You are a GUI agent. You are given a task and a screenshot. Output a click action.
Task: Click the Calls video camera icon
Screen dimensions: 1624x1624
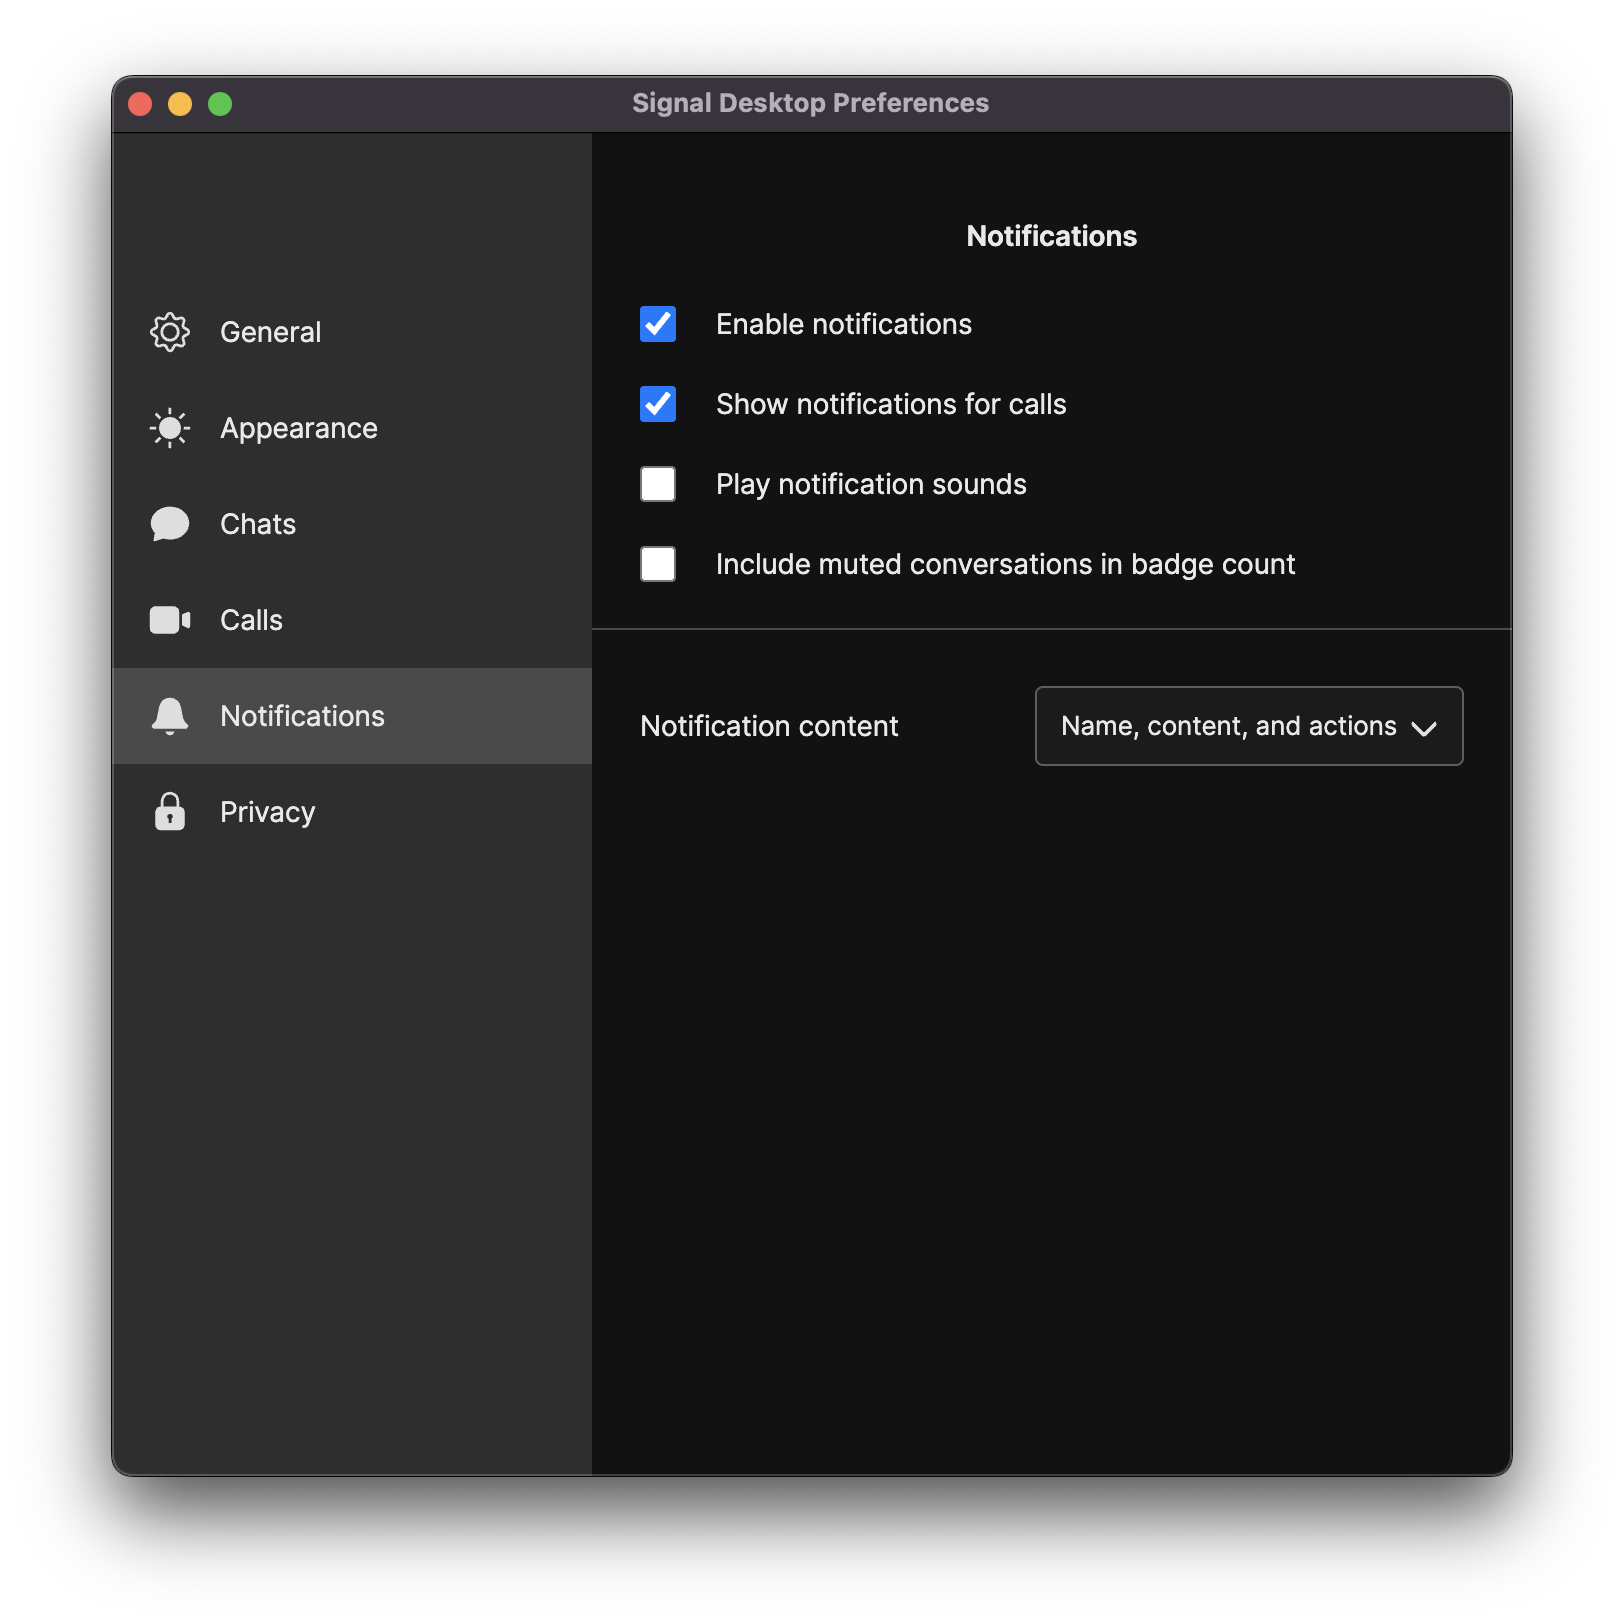pyautogui.click(x=170, y=619)
